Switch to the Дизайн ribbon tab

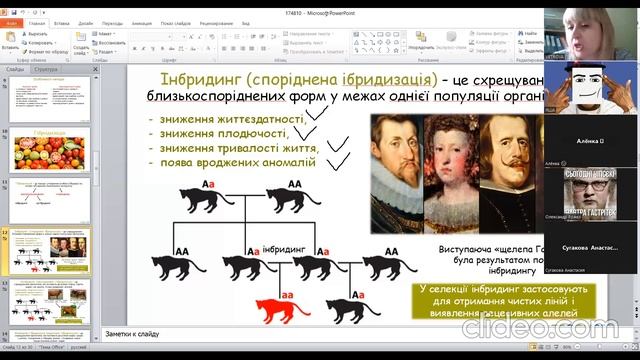pos(86,24)
